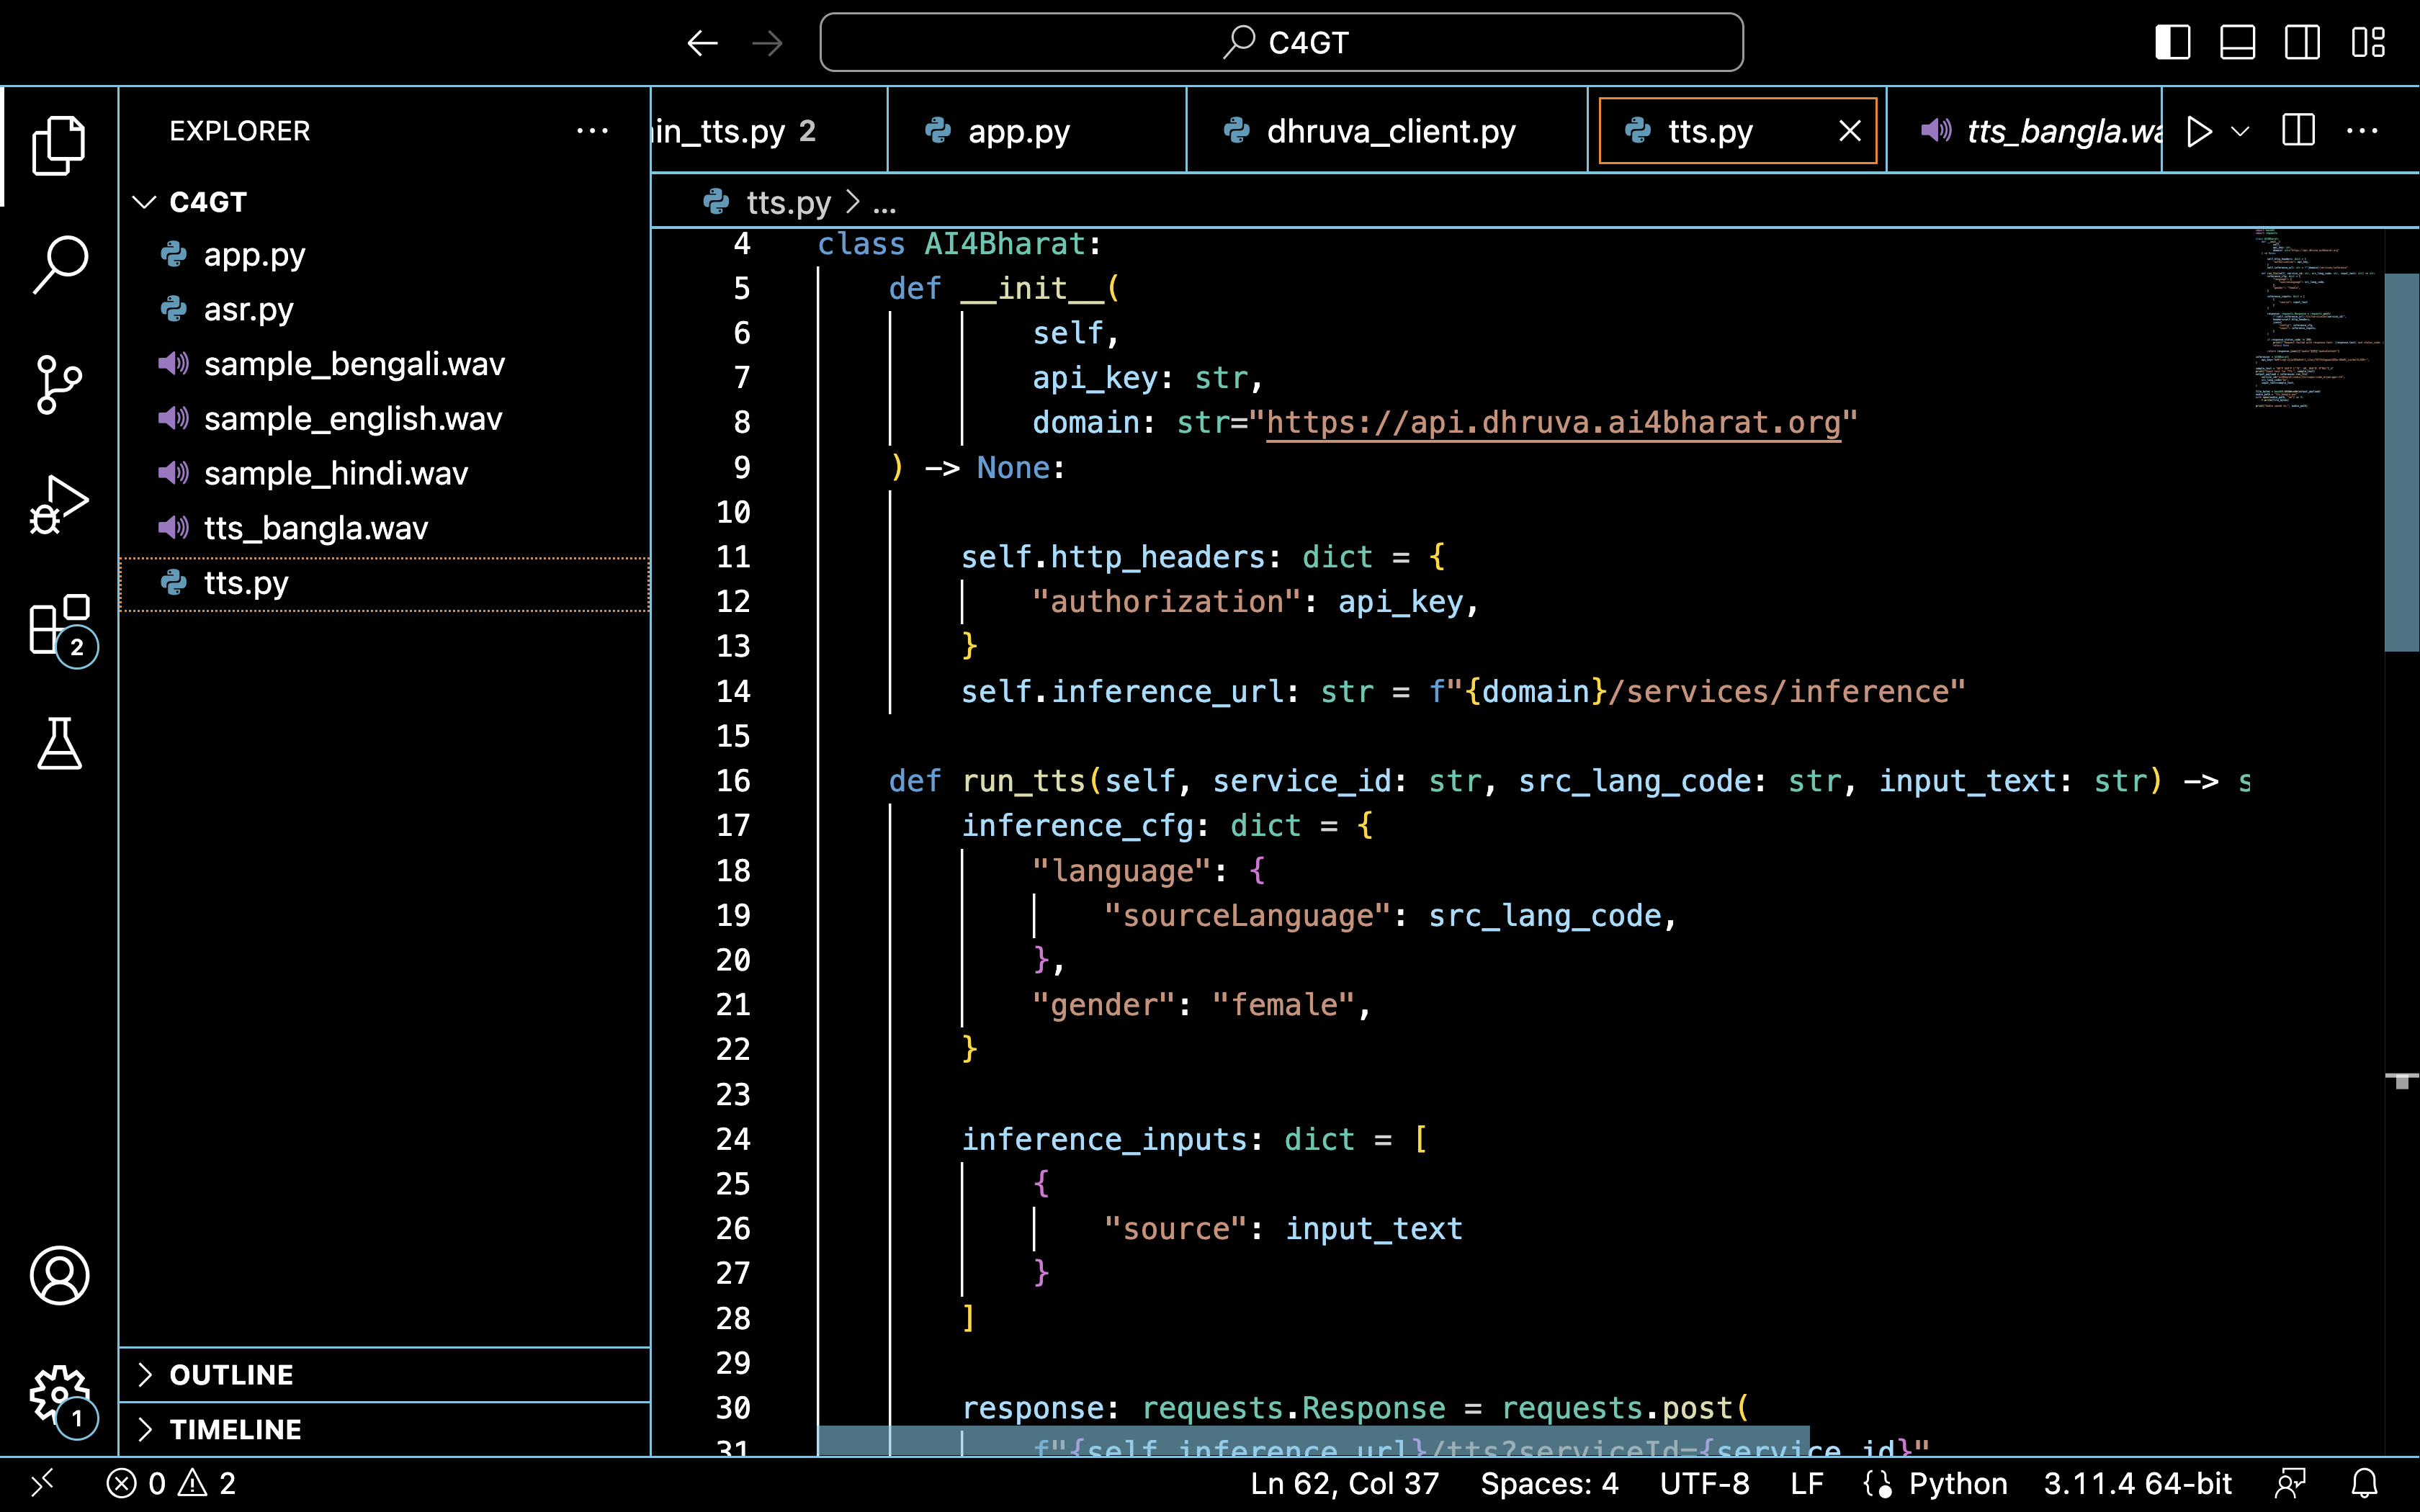Image resolution: width=2420 pixels, height=1512 pixels.
Task: Click the Settings gear icon
Action: (58, 1392)
